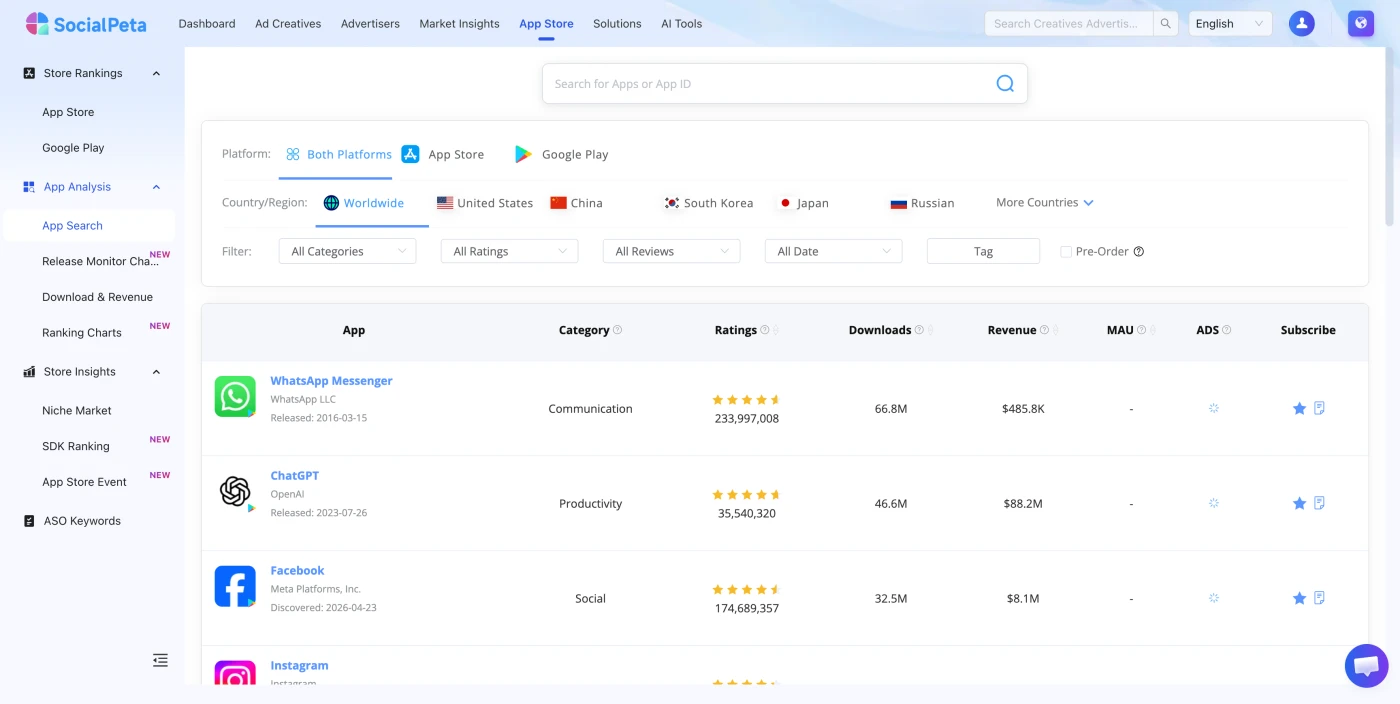Image resolution: width=1400 pixels, height=704 pixels.
Task: Click the Search Creatives Advertisers field
Action: coord(1069,24)
